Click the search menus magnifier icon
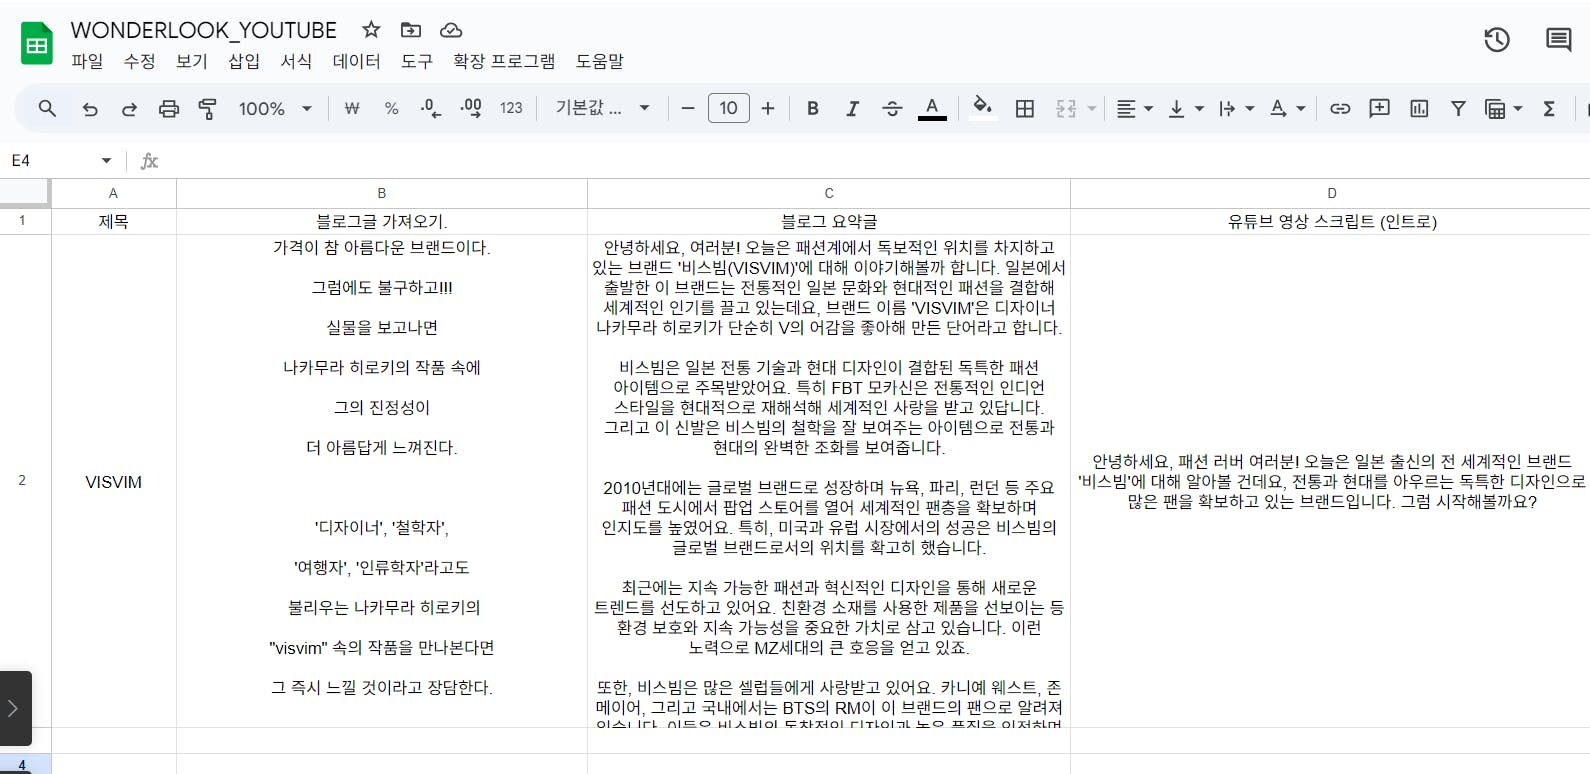Viewport: 1590px width, 774px height. (47, 108)
